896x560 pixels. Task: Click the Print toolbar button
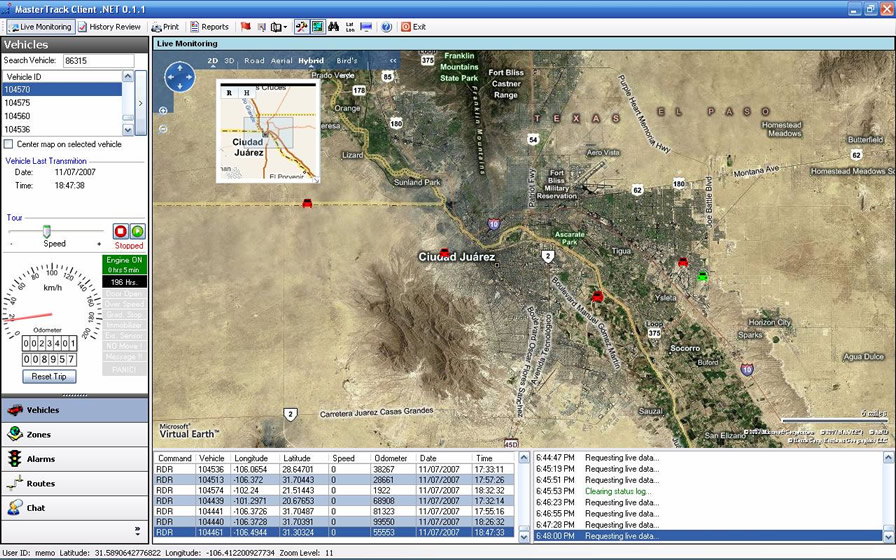(165, 27)
